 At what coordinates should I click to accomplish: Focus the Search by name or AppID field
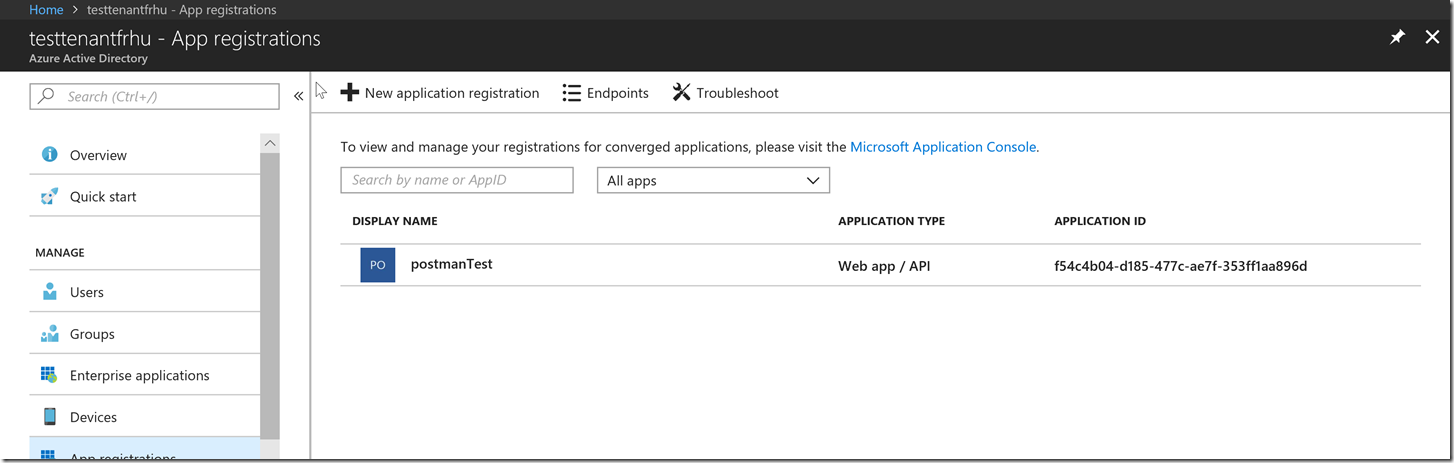tap(457, 180)
